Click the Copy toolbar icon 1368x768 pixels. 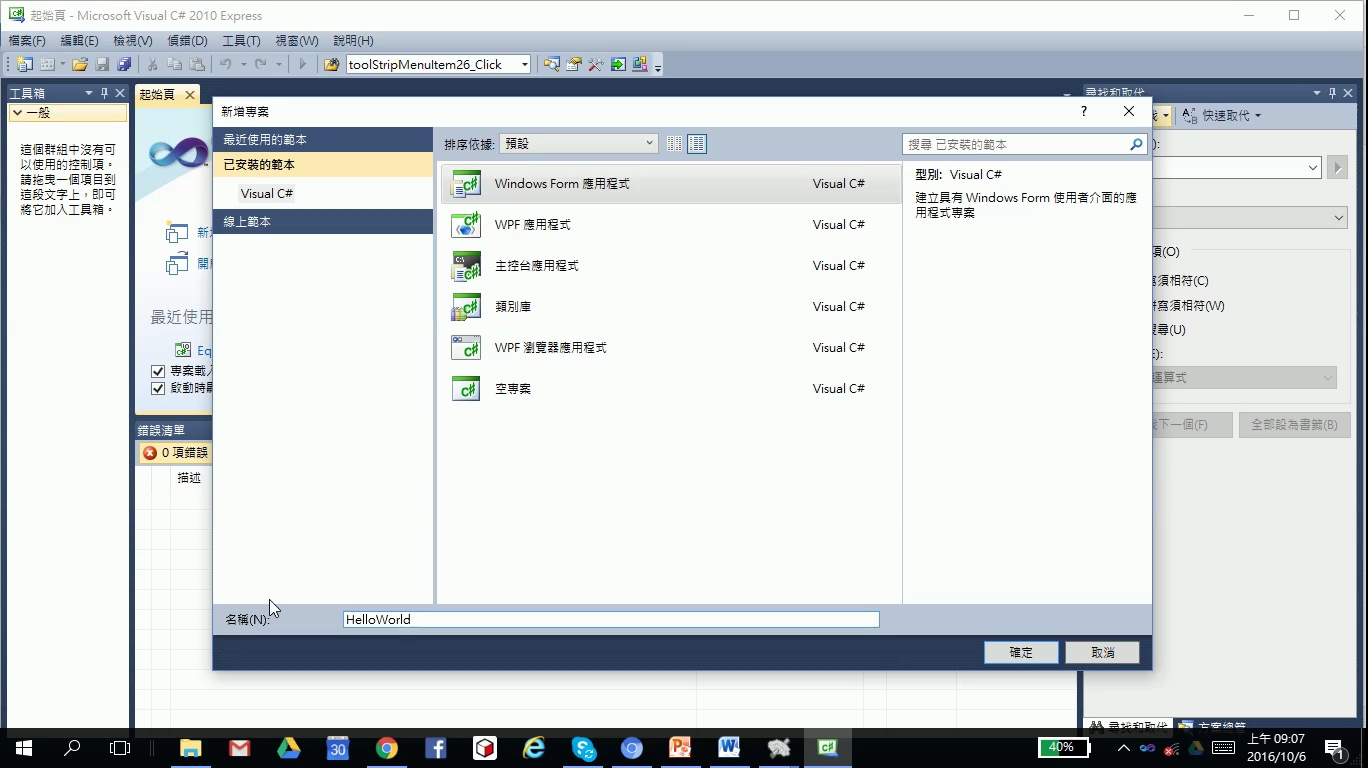tap(175, 64)
